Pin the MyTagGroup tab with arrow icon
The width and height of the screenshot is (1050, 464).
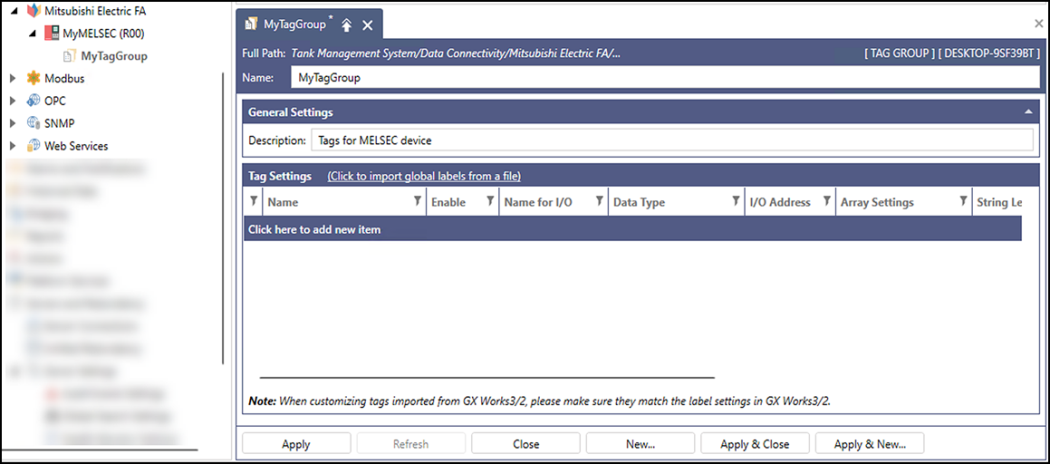point(346,25)
